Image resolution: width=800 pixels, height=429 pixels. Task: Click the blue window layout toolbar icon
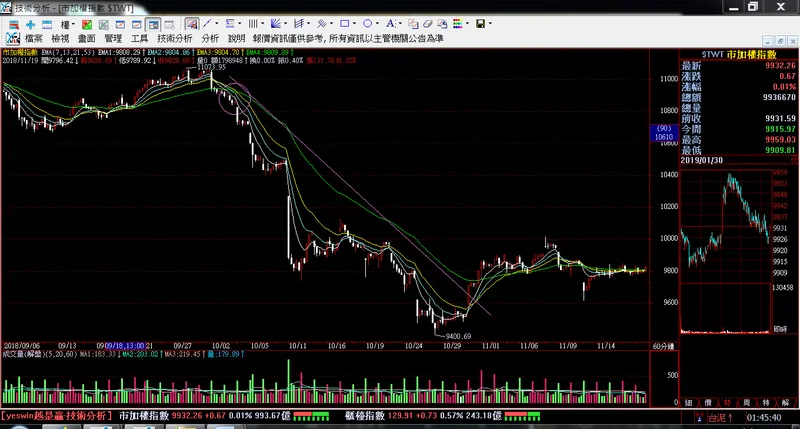[47, 24]
